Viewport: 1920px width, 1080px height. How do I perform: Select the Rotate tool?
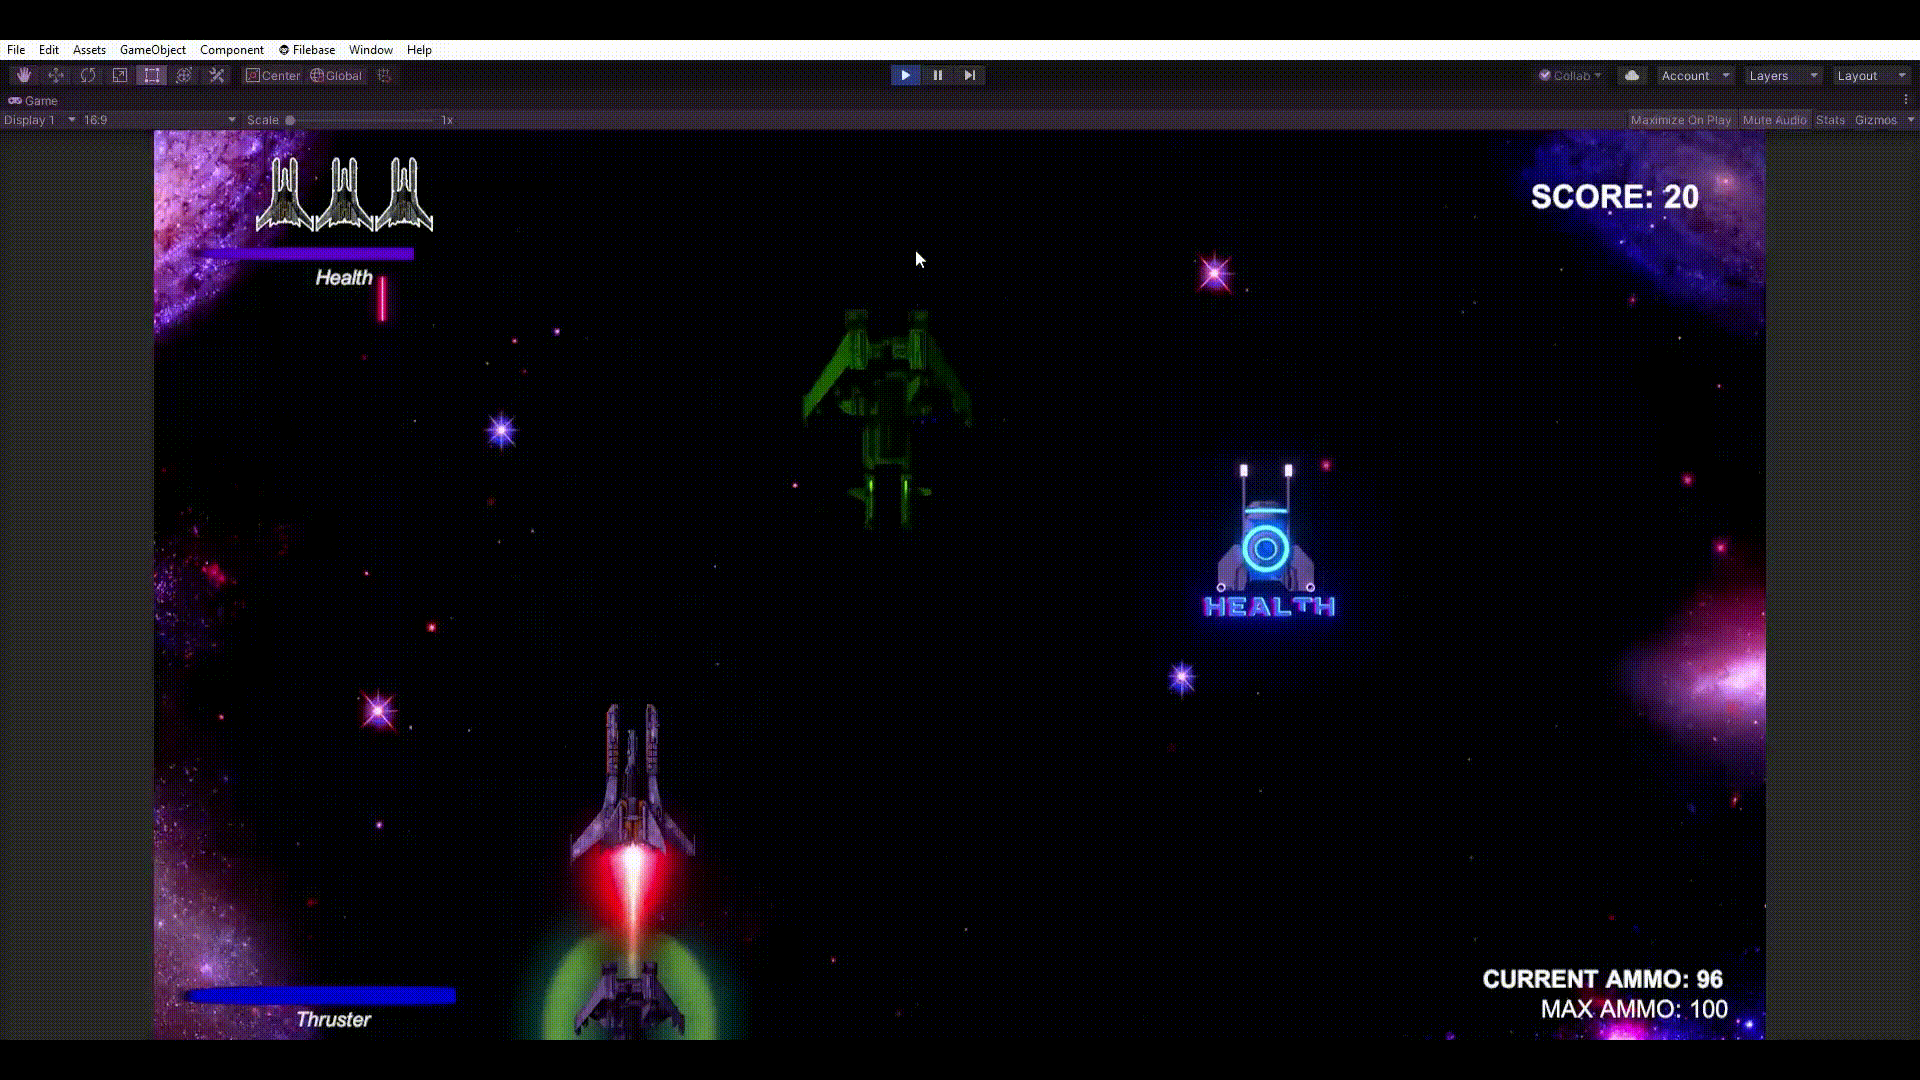coord(88,75)
